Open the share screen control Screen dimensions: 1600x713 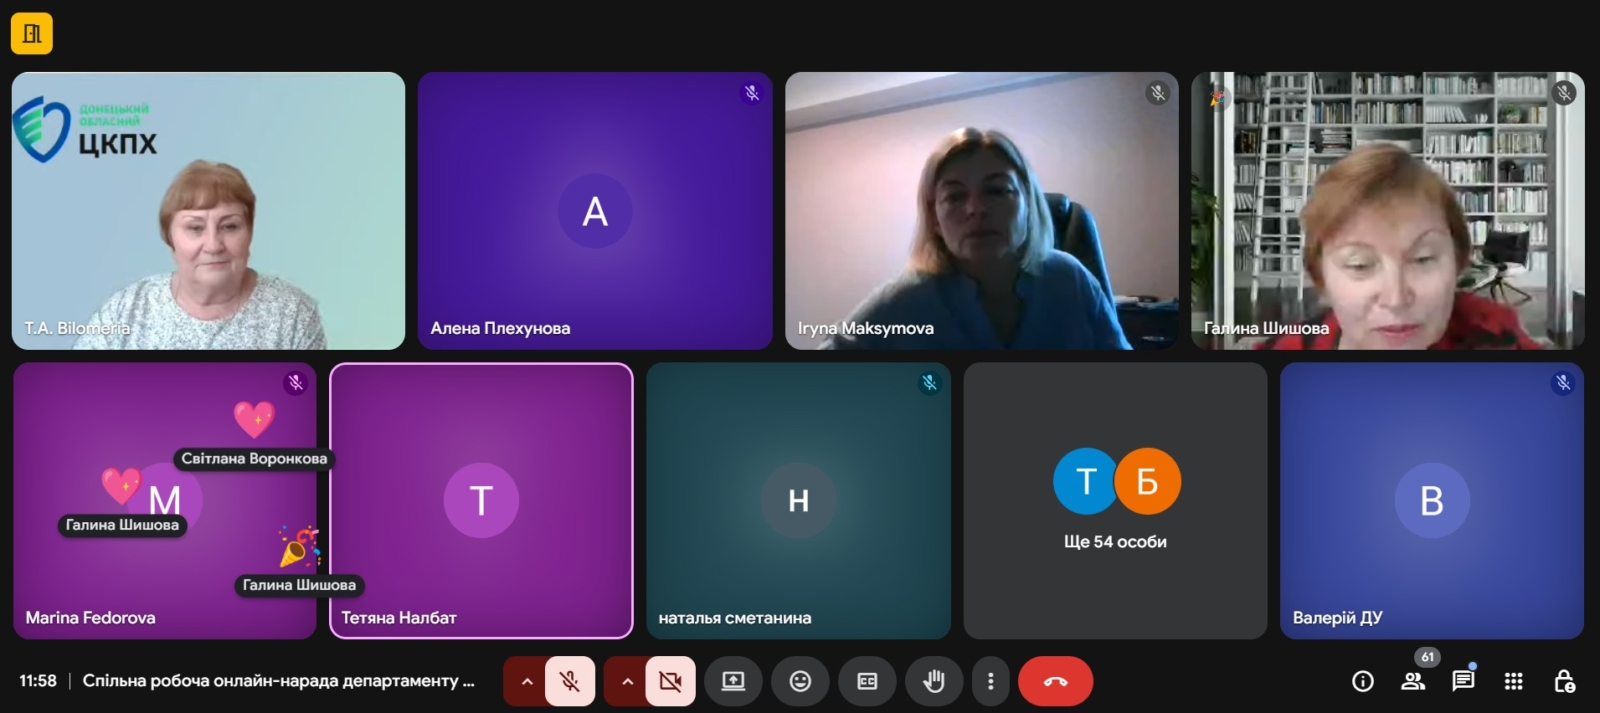[x=733, y=681]
